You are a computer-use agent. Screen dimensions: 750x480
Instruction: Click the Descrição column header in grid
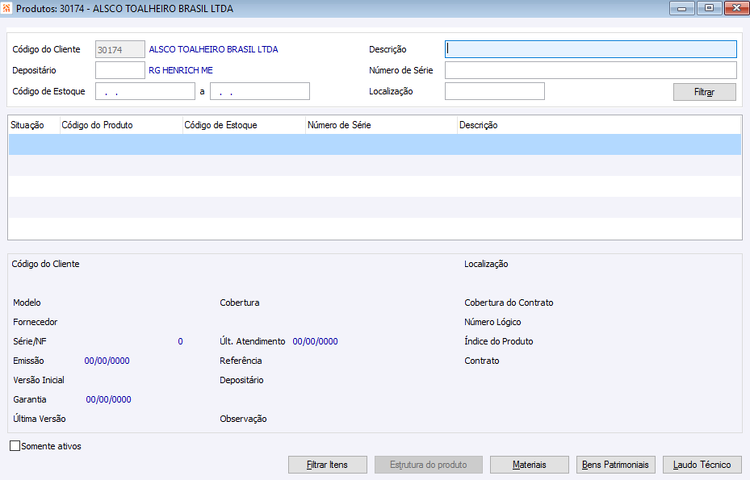[x=599, y=125]
